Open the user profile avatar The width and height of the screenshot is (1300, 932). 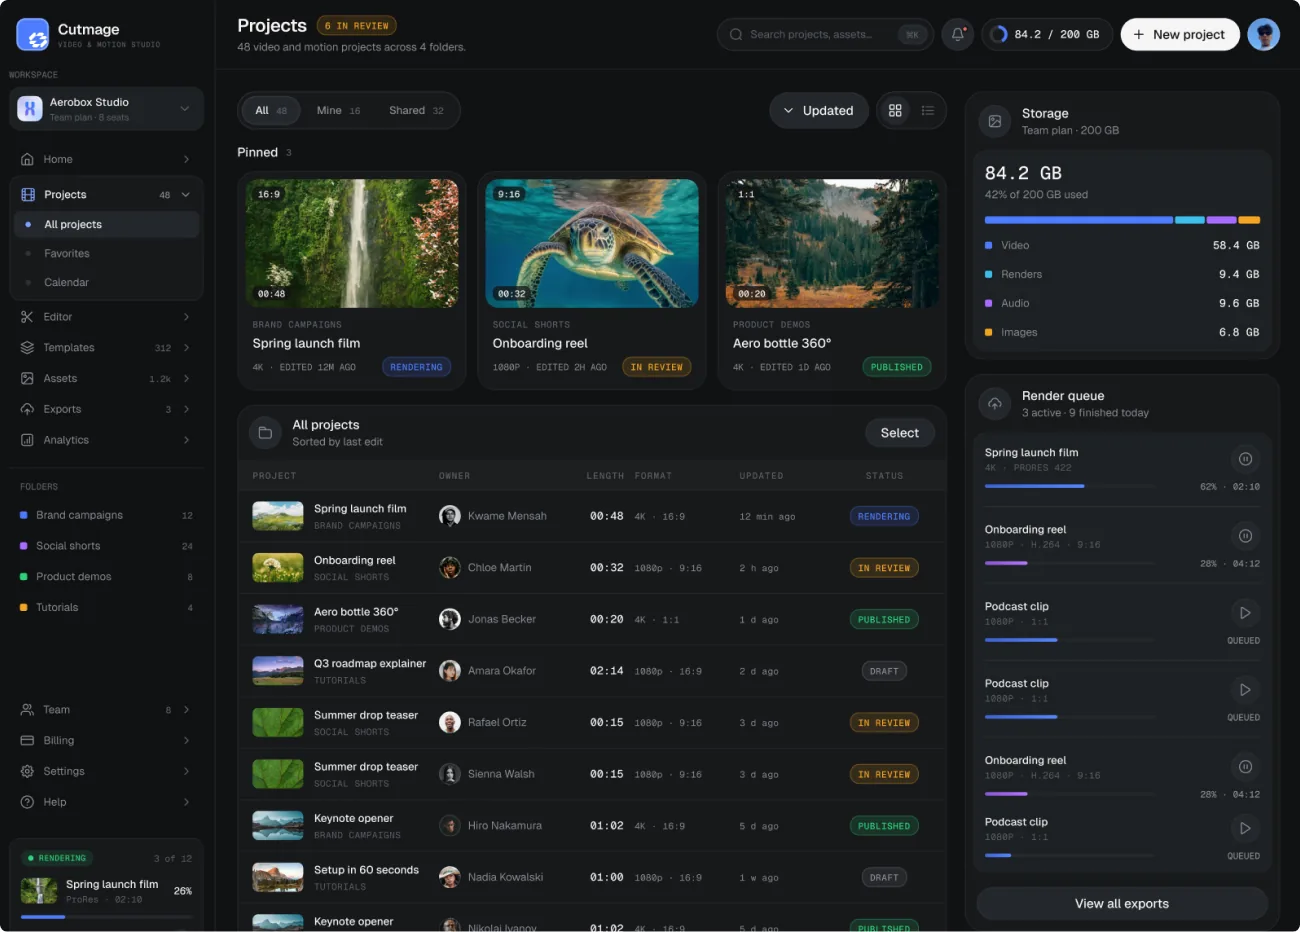coord(1264,34)
